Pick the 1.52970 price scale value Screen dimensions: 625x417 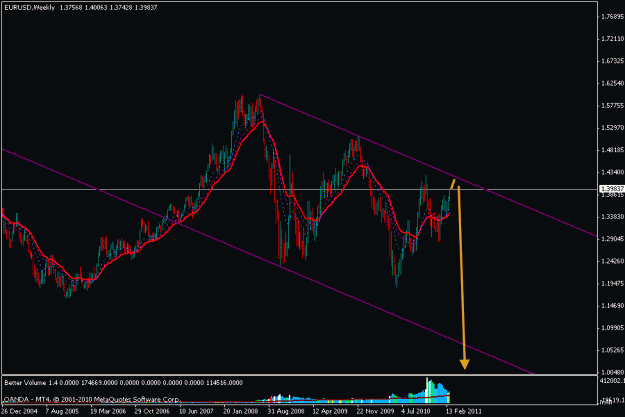(613, 128)
